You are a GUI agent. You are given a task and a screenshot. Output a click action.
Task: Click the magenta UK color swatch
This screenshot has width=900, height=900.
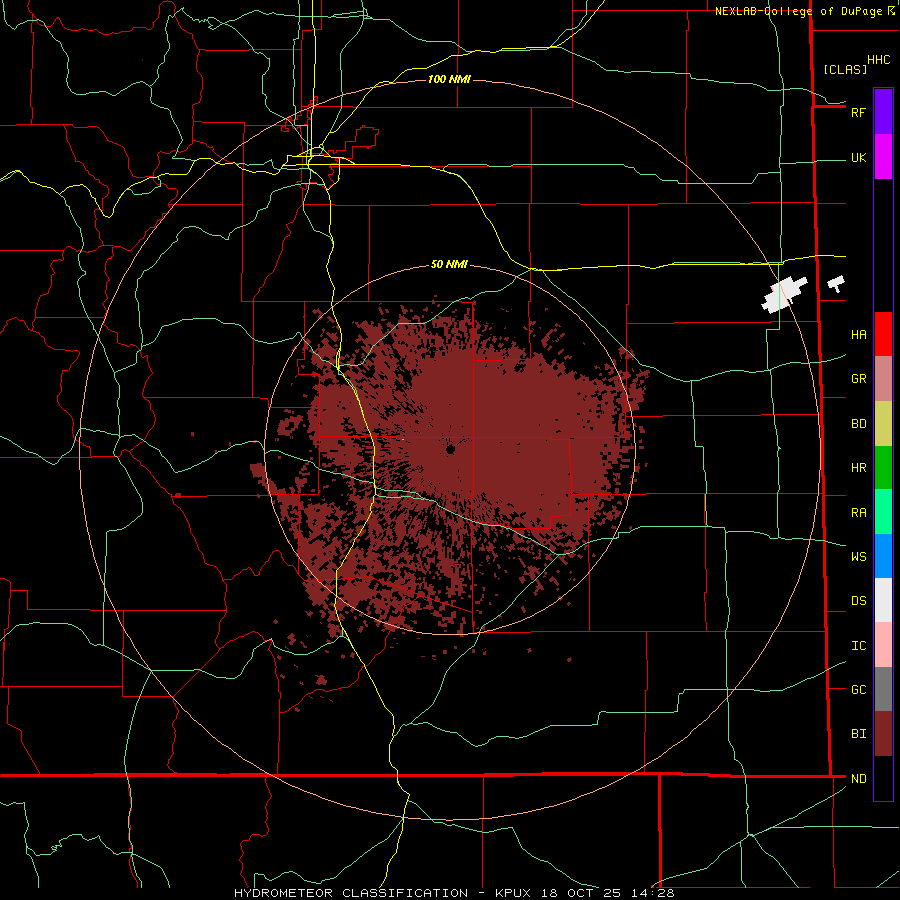(883, 156)
